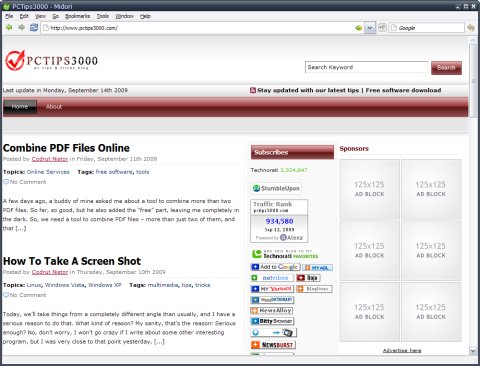Open the Online Services topic link
The height and width of the screenshot is (366, 480).
(x=48, y=172)
